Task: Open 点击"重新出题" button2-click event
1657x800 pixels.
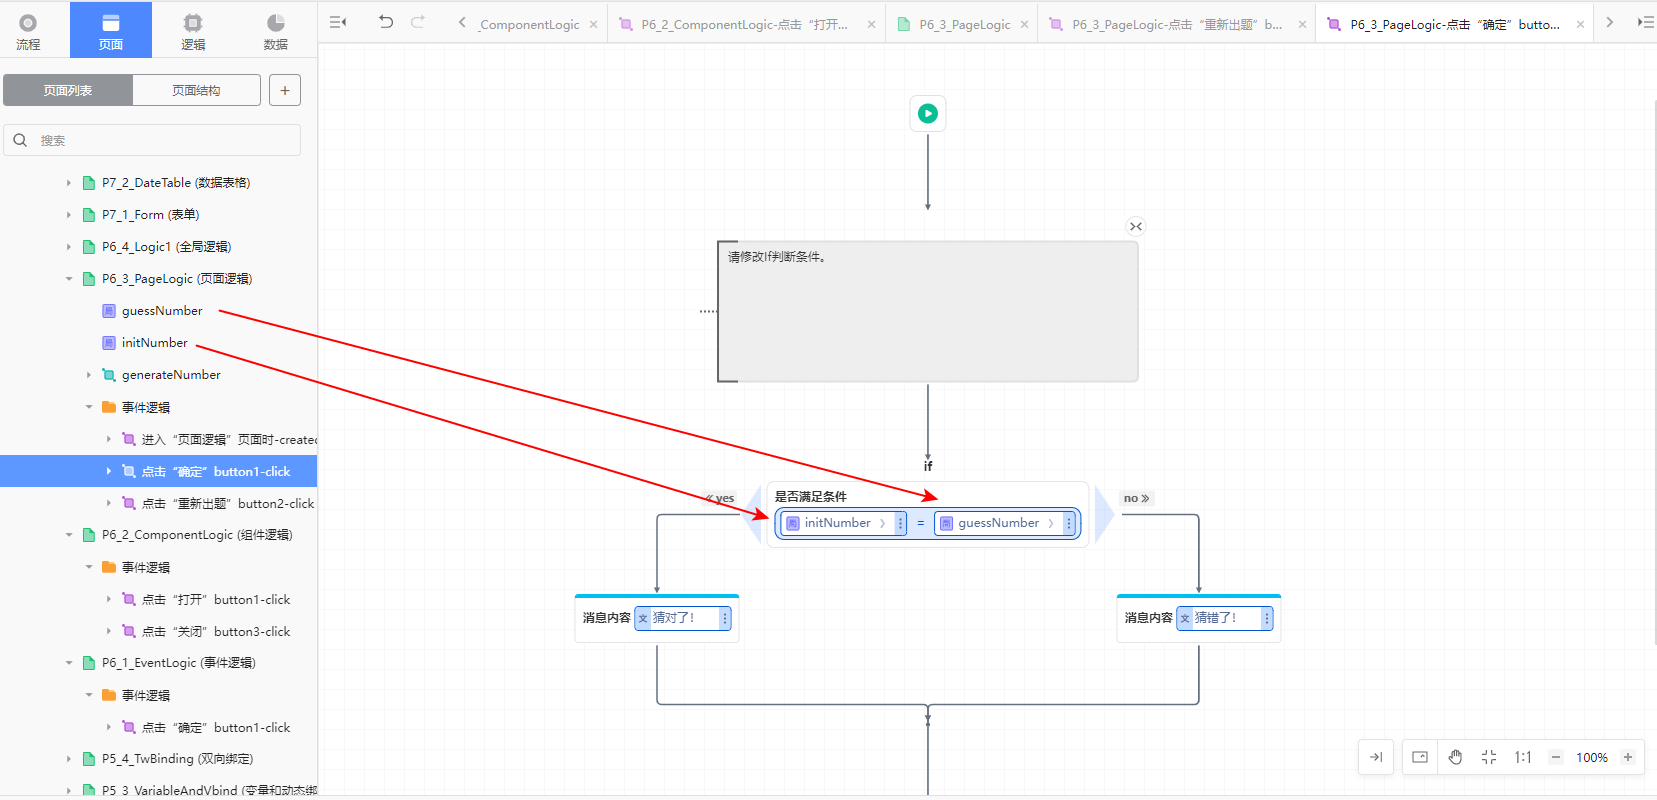Action: pyautogui.click(x=228, y=503)
